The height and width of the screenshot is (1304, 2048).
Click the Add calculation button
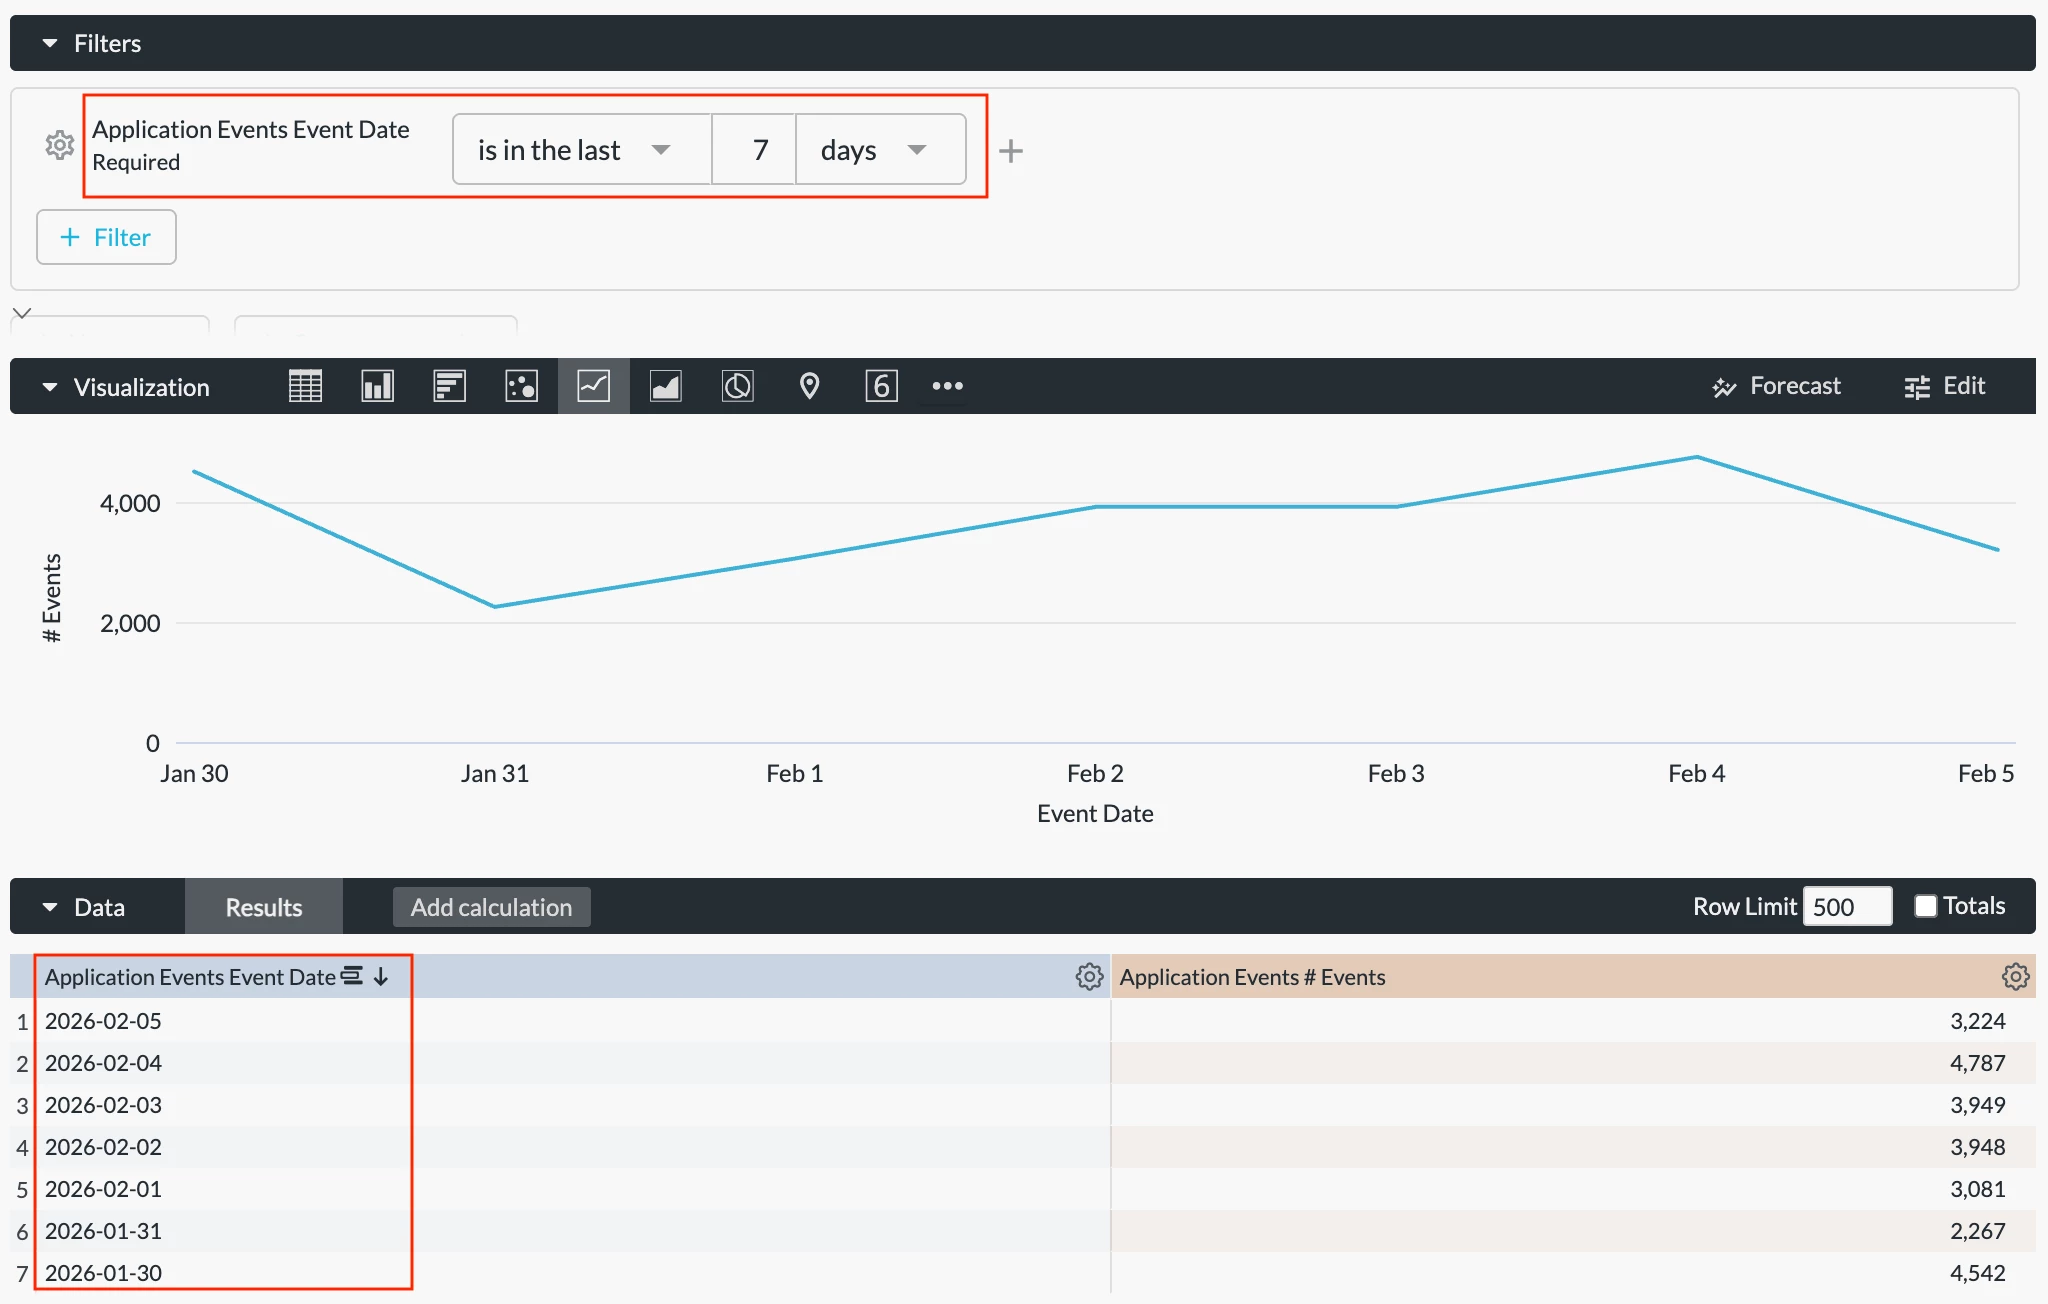(491, 907)
